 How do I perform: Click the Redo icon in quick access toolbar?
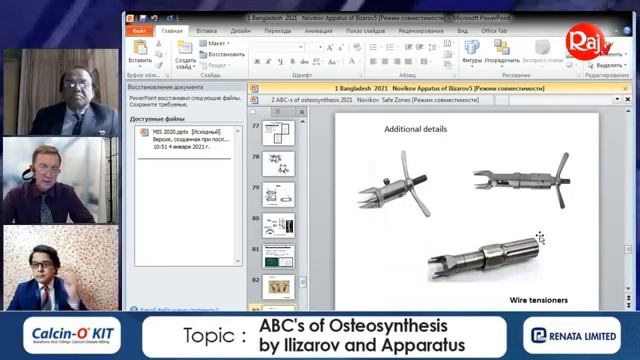pos(170,18)
